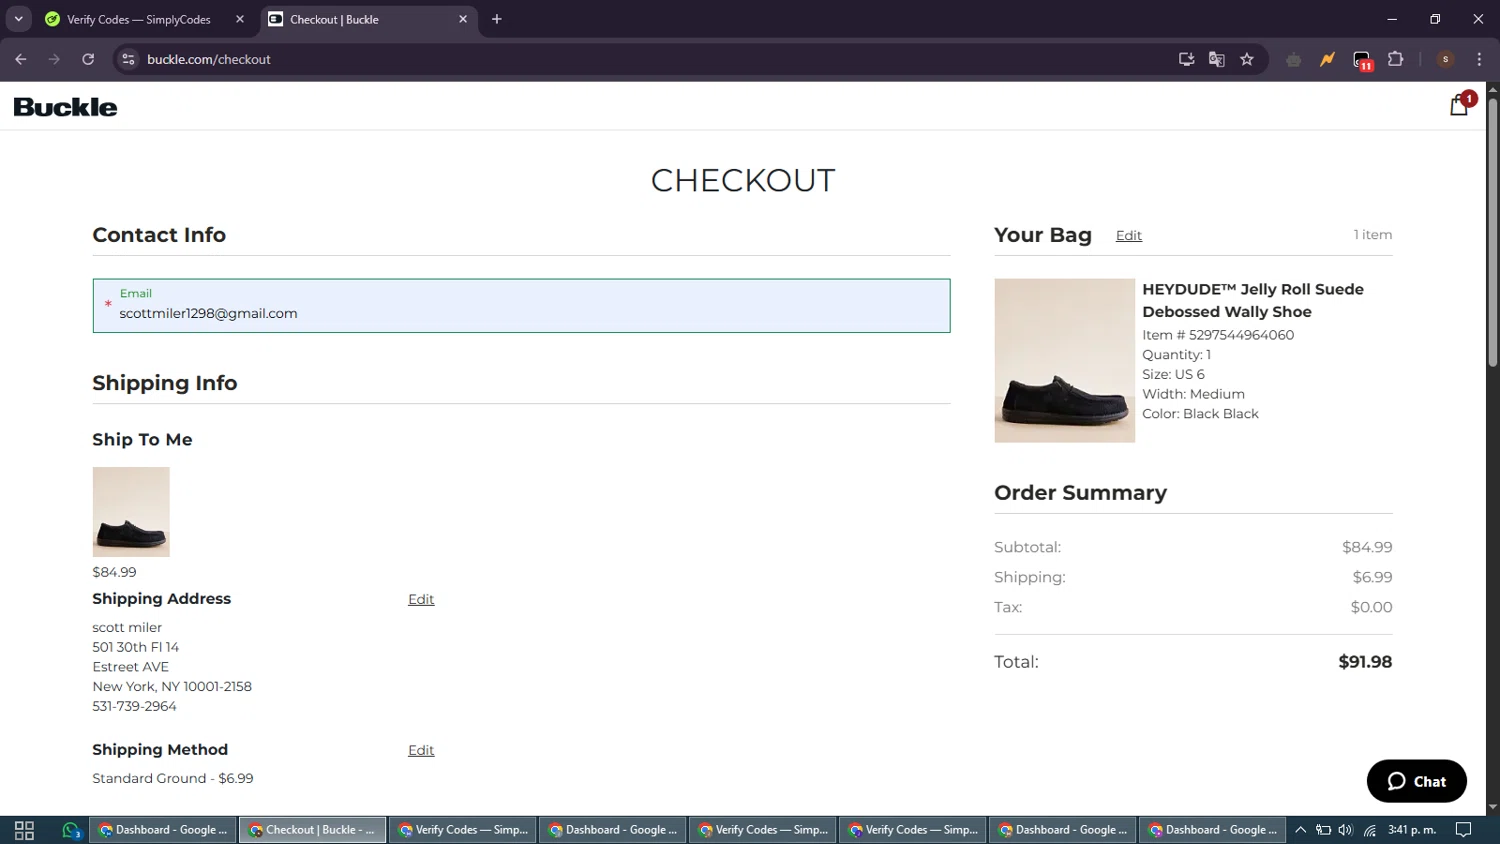Open the network Wi-Fi tray icon
Screen dimensions: 1500x844
1370,830
